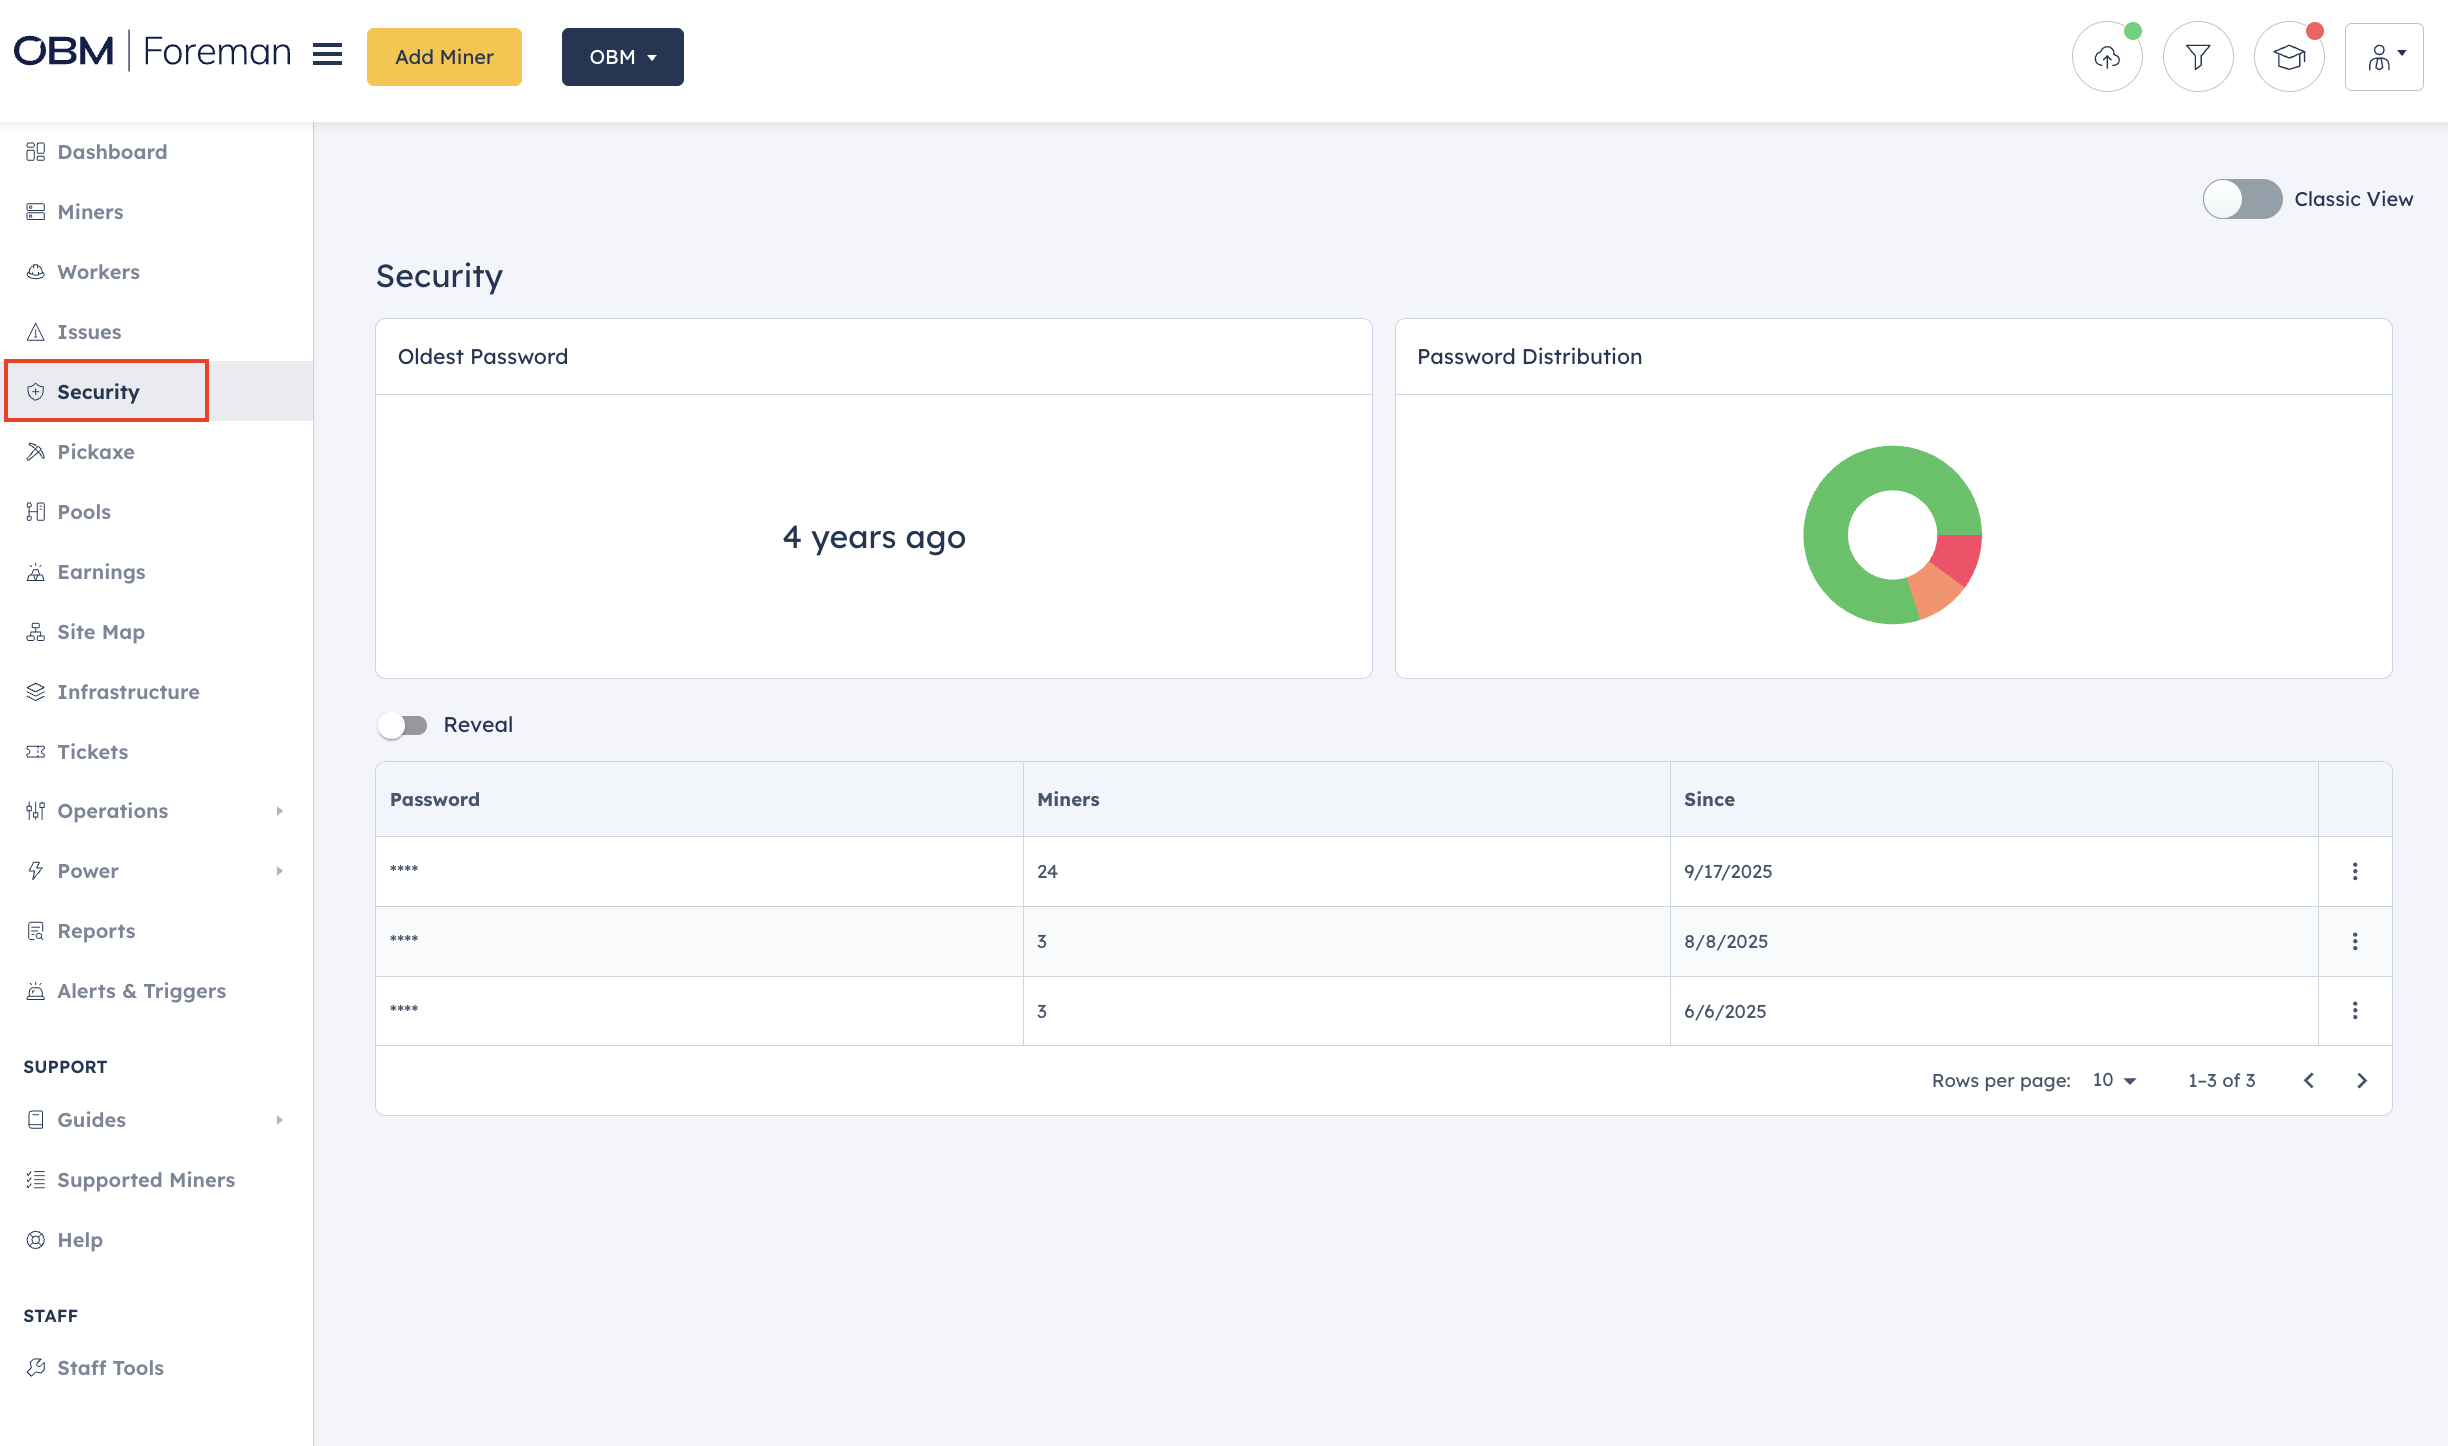Navigate to Alerts & Triggers
The image size is (2448, 1446).
[141, 991]
